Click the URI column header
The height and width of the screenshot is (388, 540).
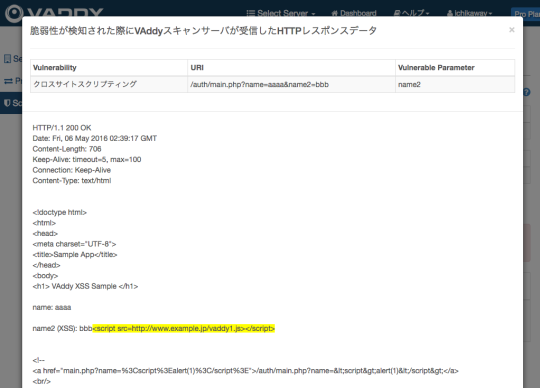[x=291, y=68]
